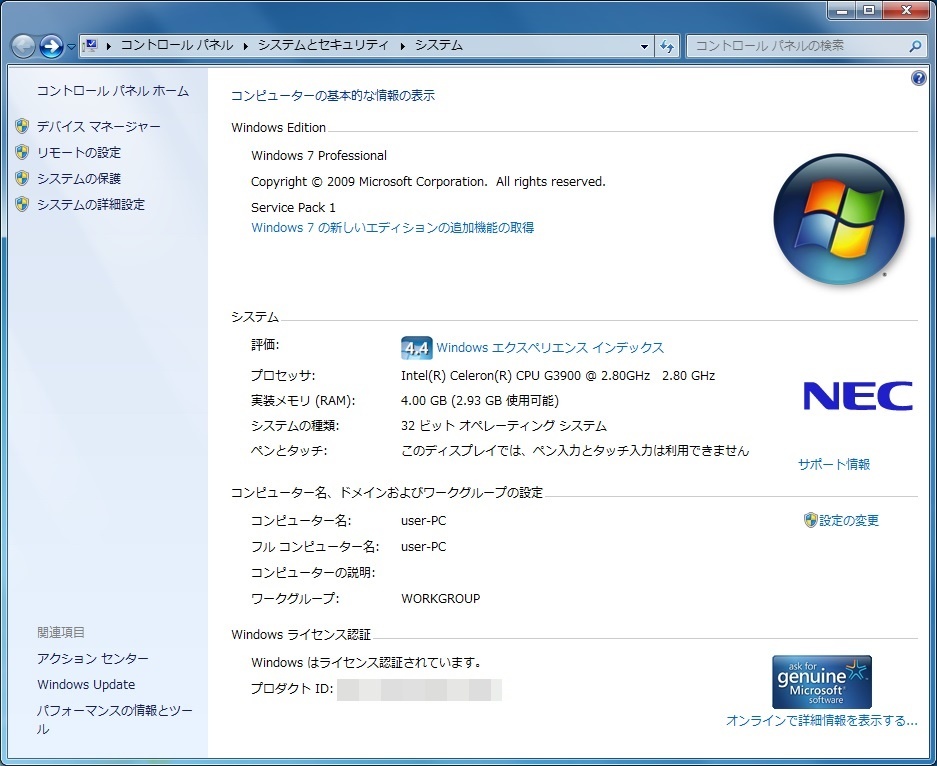Select the システムとセキュリティ breadcrumb

click(323, 45)
